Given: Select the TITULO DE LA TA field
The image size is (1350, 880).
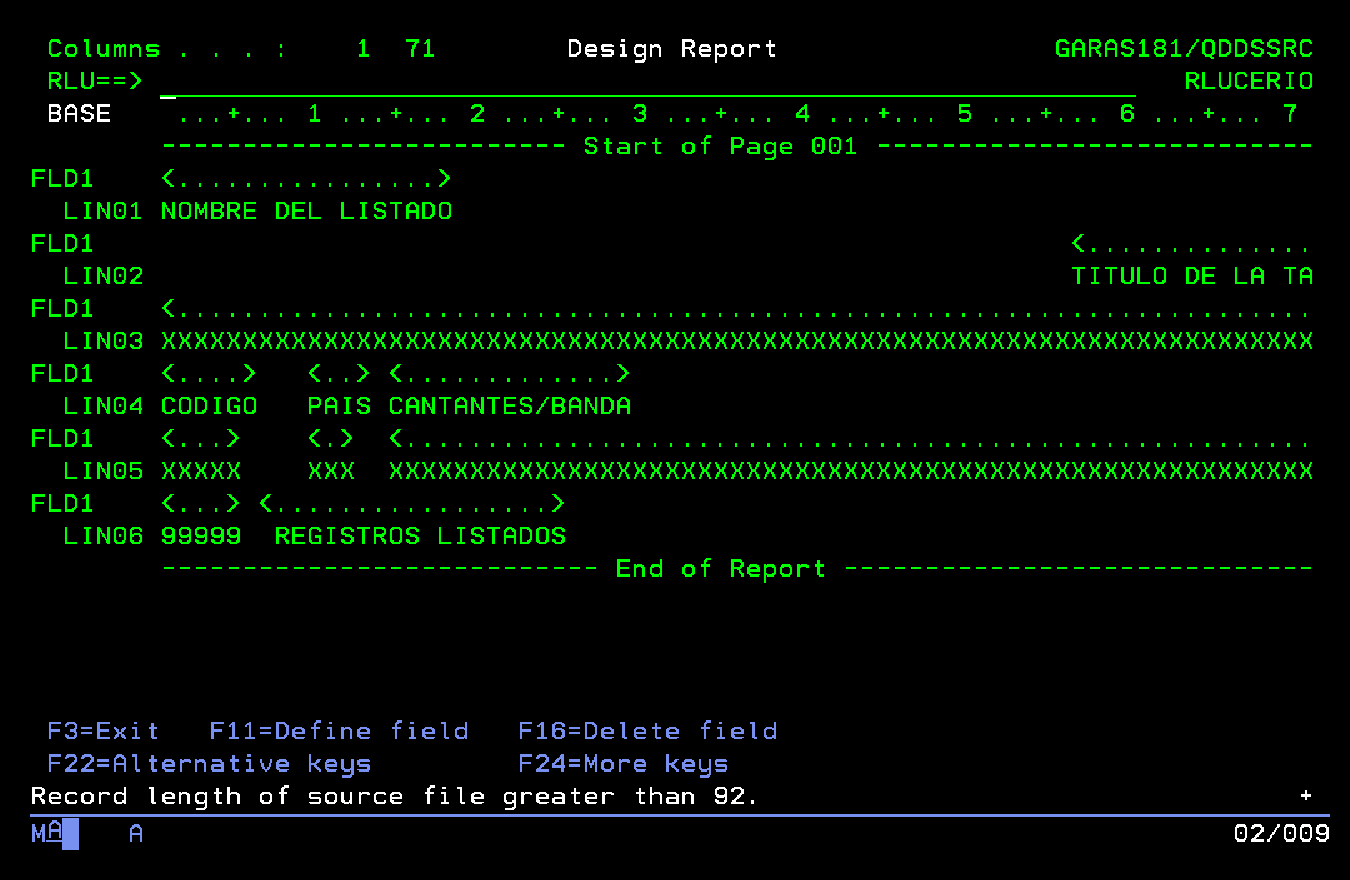Looking at the screenshot, I should coord(1191,276).
